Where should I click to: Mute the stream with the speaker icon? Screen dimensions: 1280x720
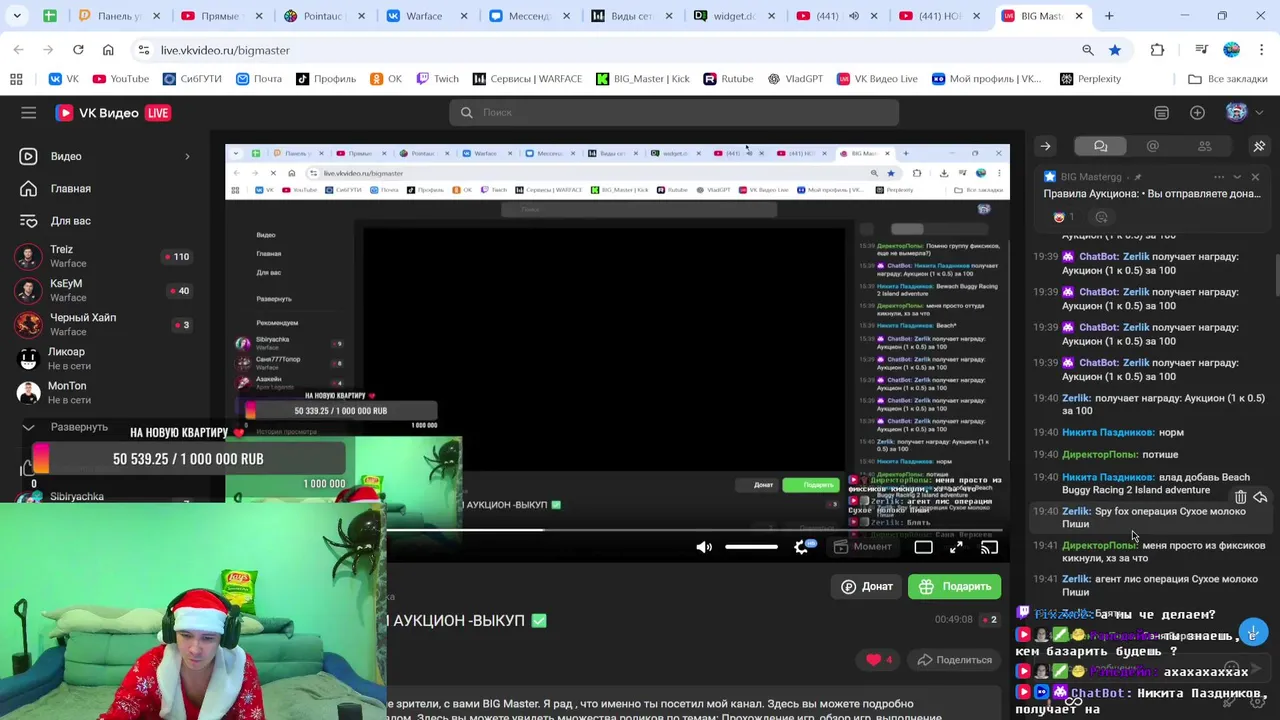[704, 547]
